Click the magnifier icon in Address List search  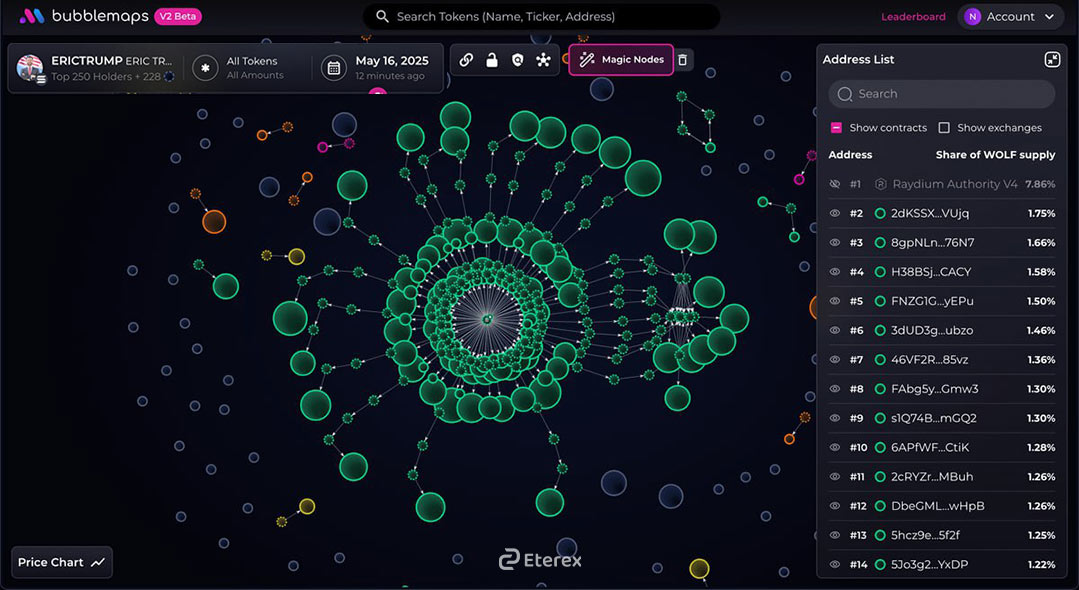[845, 94]
